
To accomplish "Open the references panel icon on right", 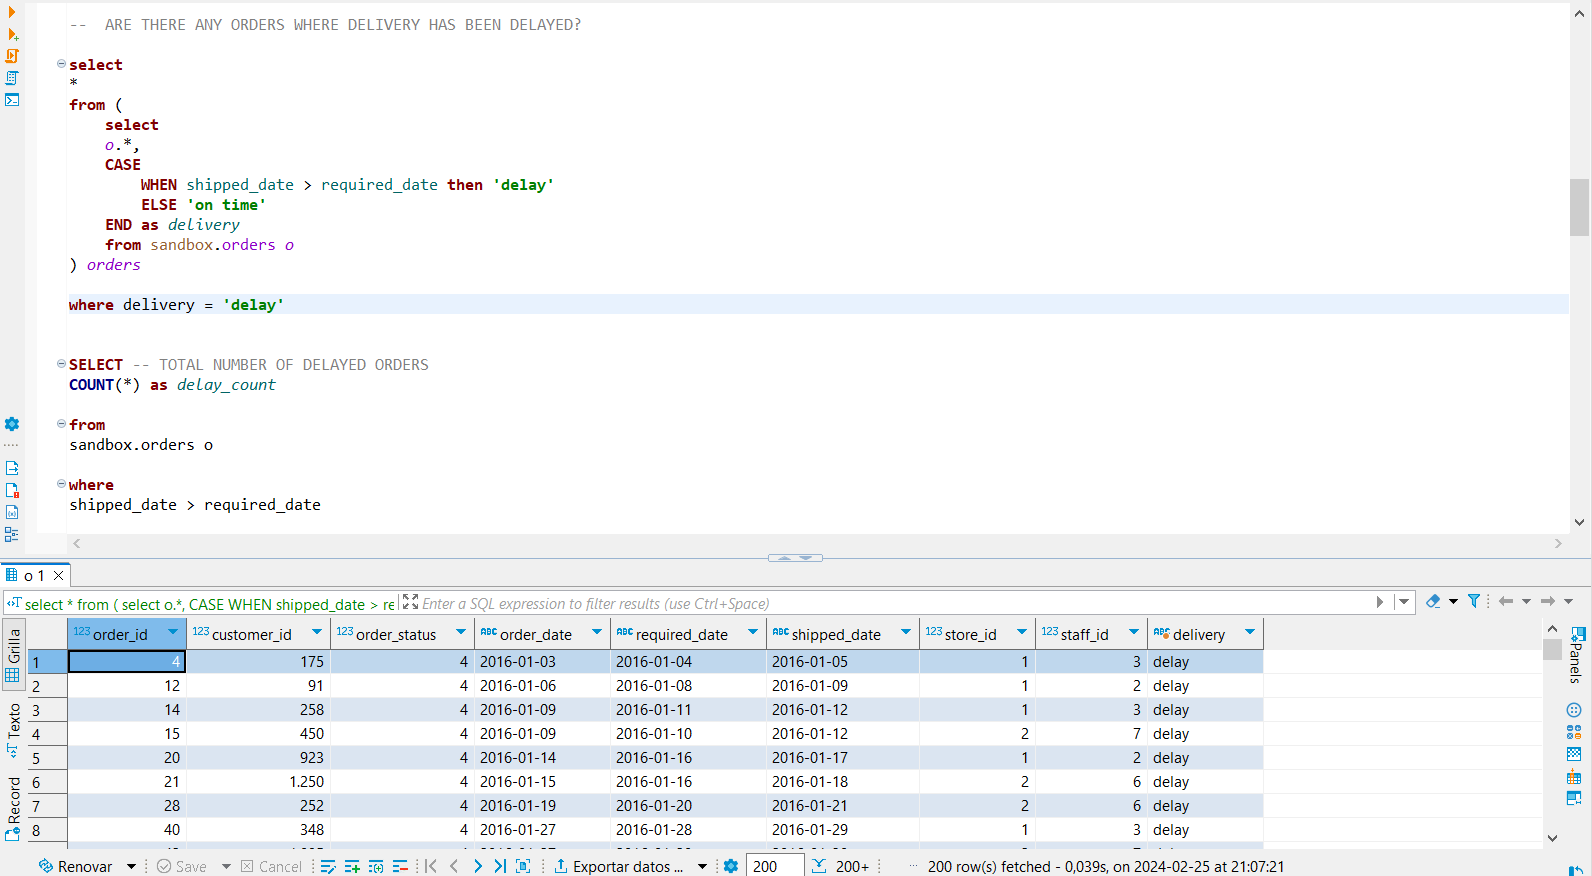I will 1574,798.
